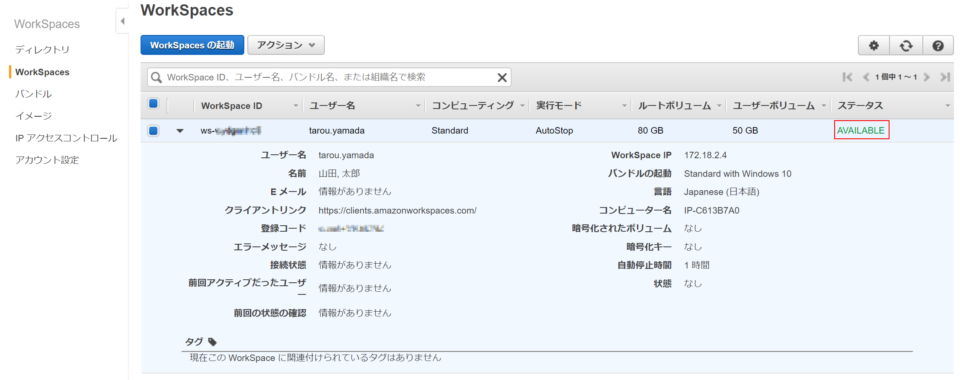Go to first page of results
The height and width of the screenshot is (380, 960).
point(848,77)
